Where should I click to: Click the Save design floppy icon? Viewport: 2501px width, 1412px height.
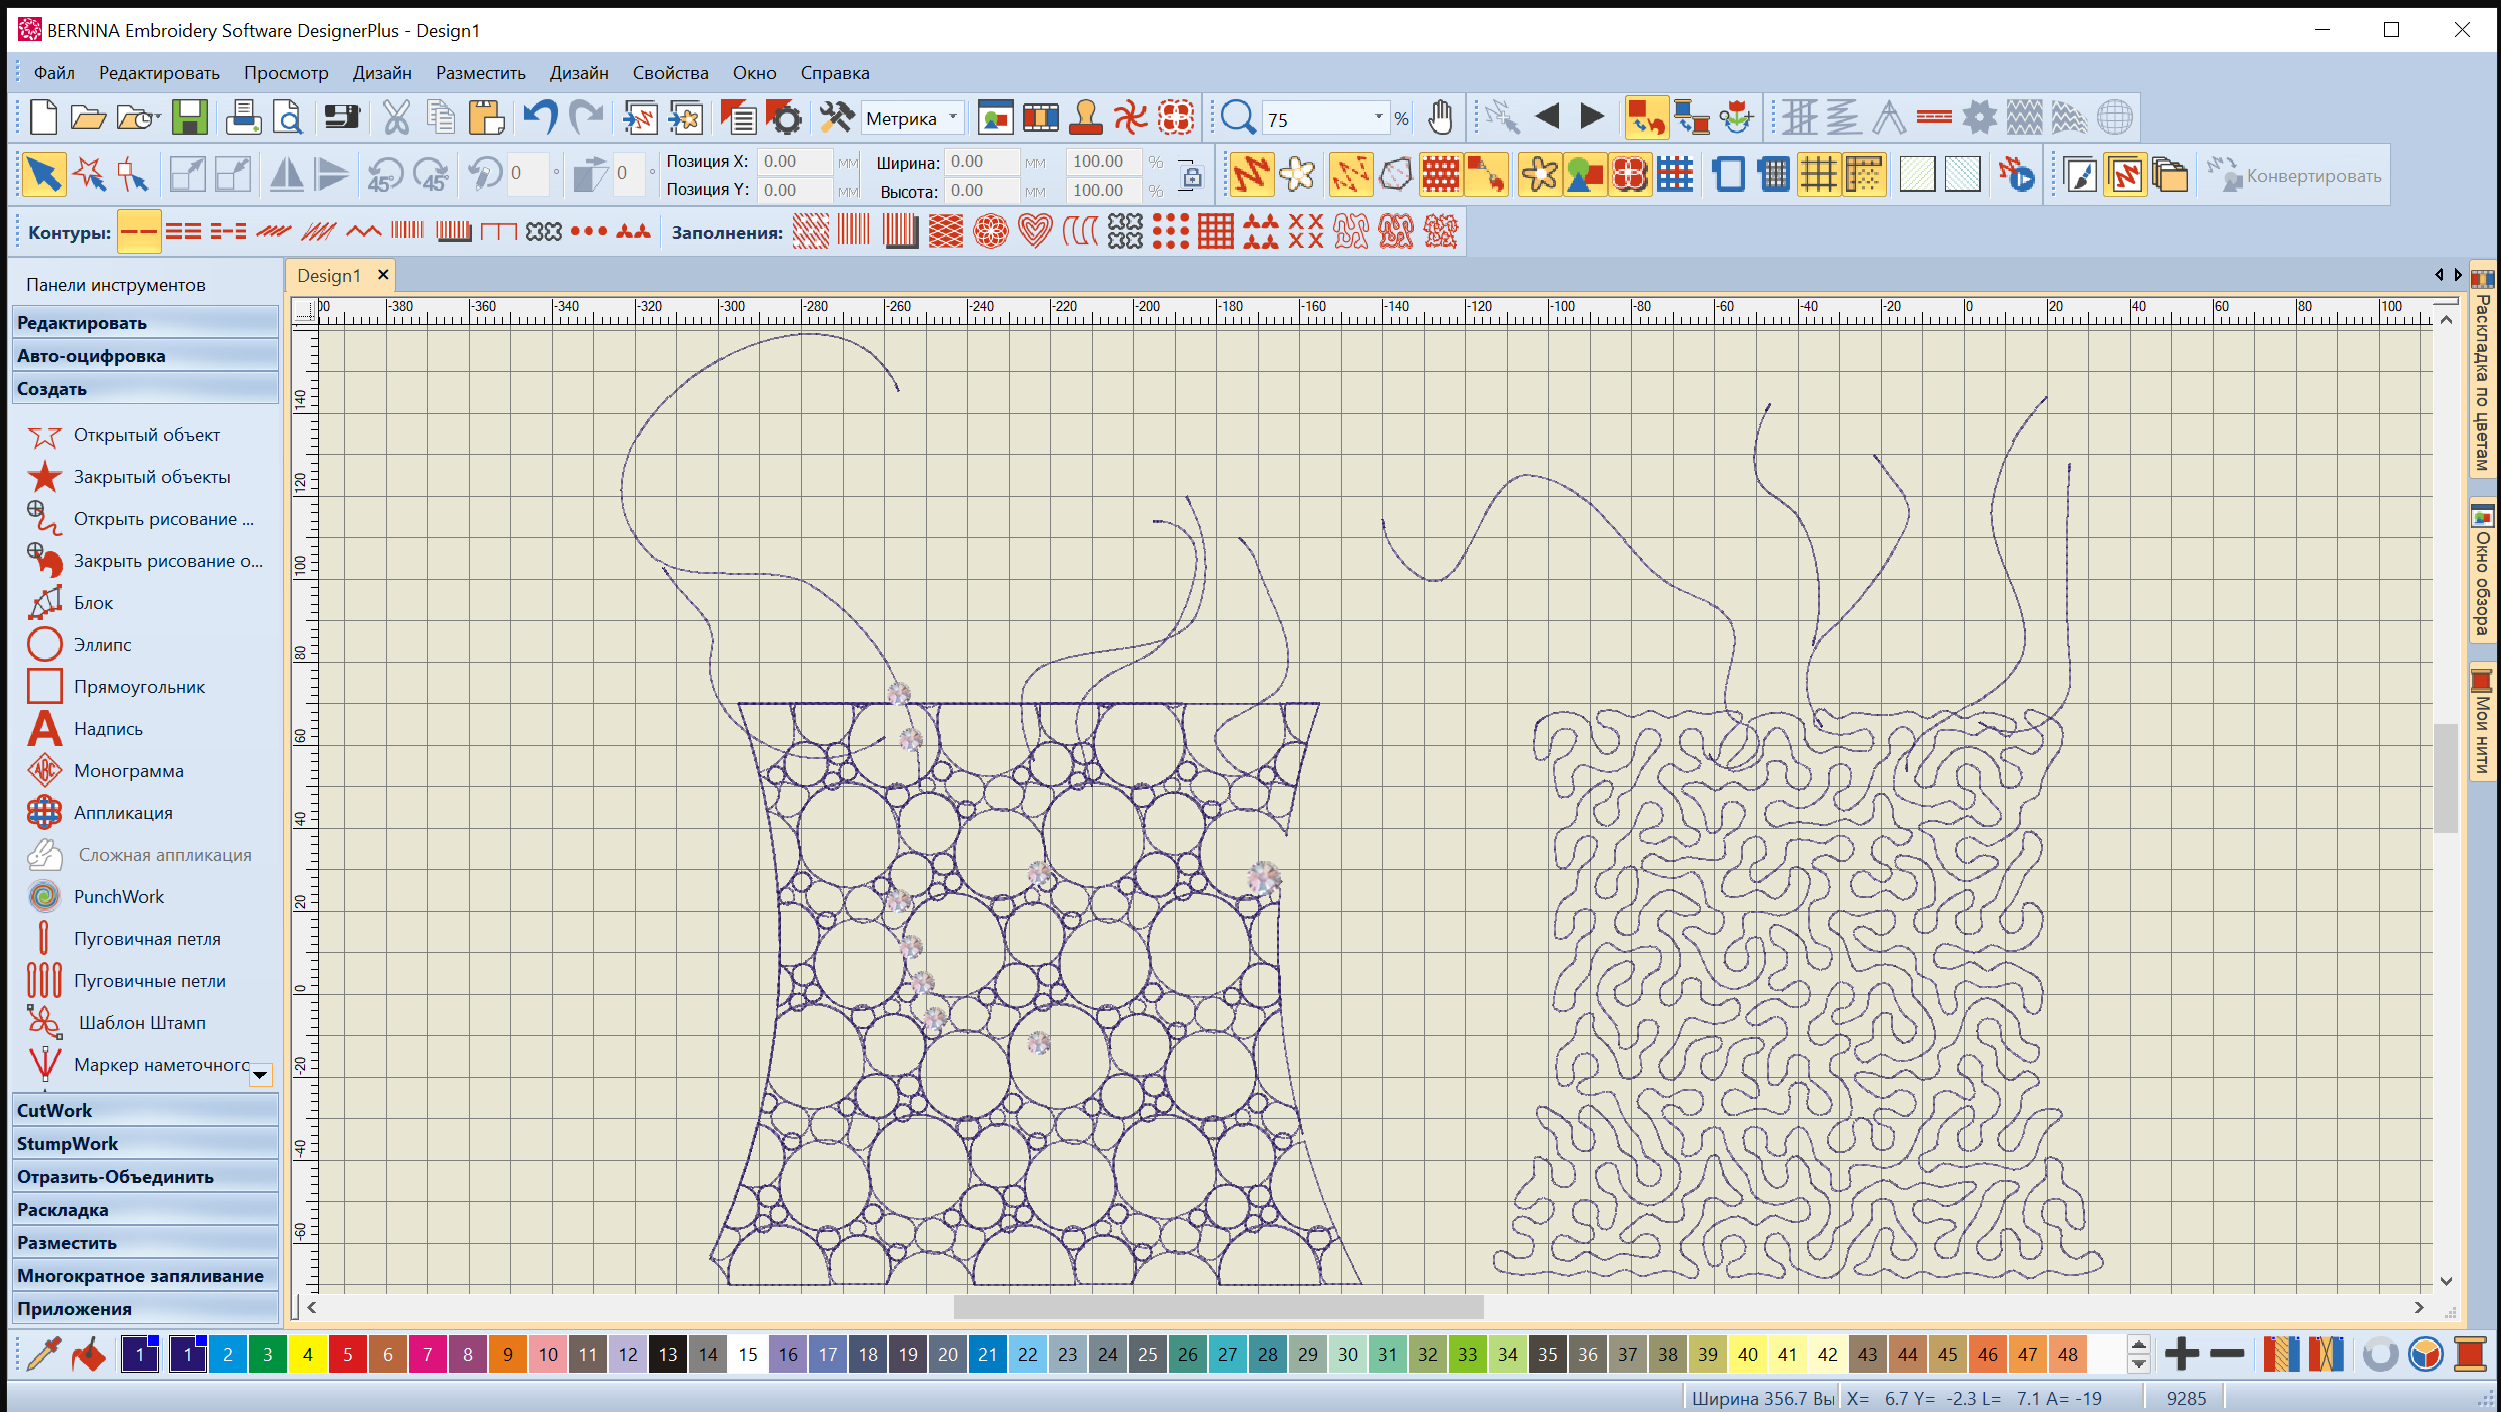189,118
